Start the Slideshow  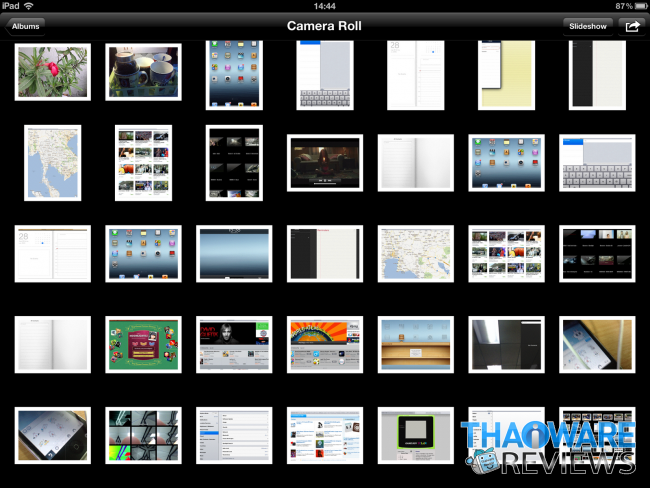pyautogui.click(x=587, y=27)
